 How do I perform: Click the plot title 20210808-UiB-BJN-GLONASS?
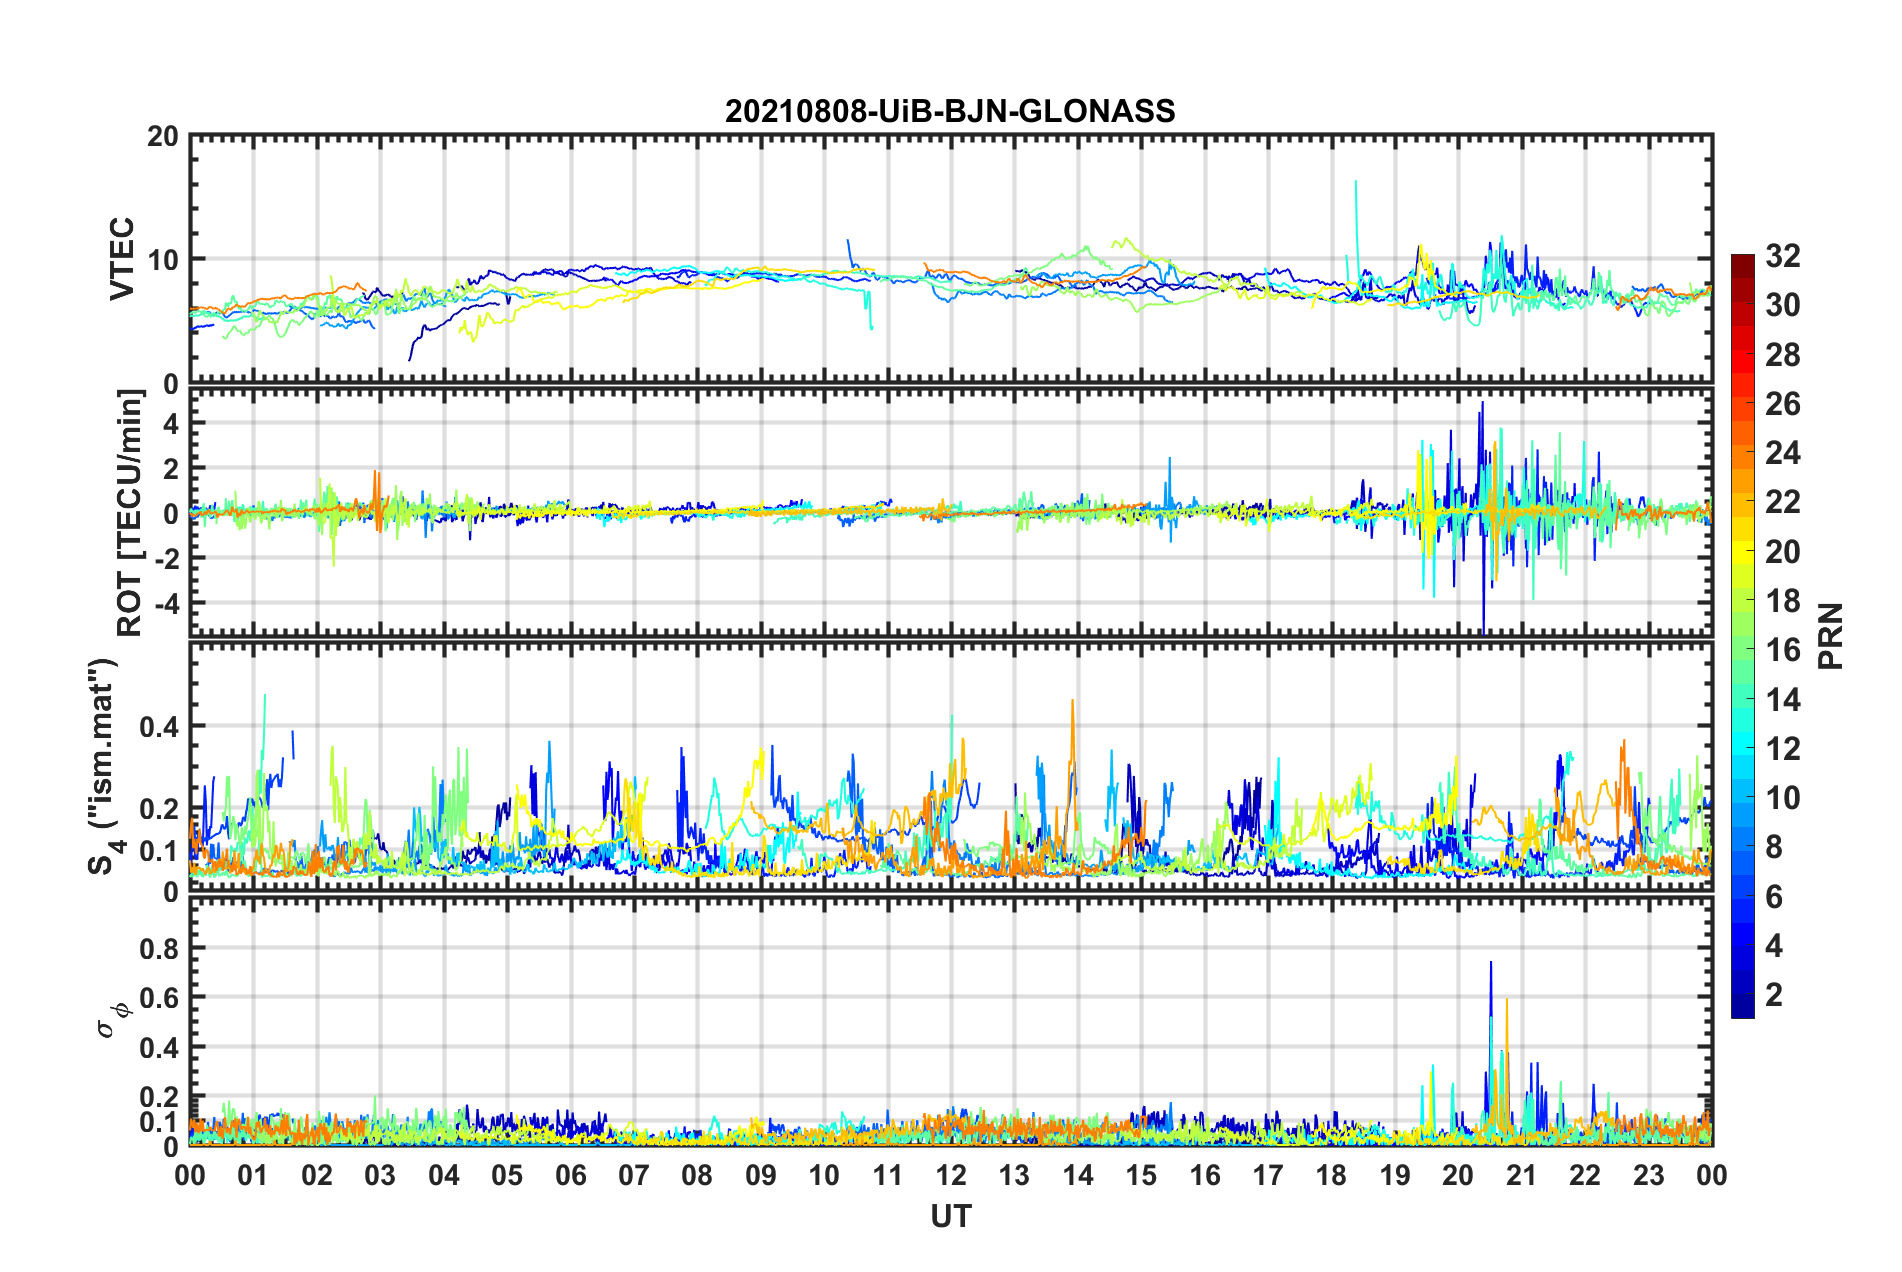[x=950, y=111]
